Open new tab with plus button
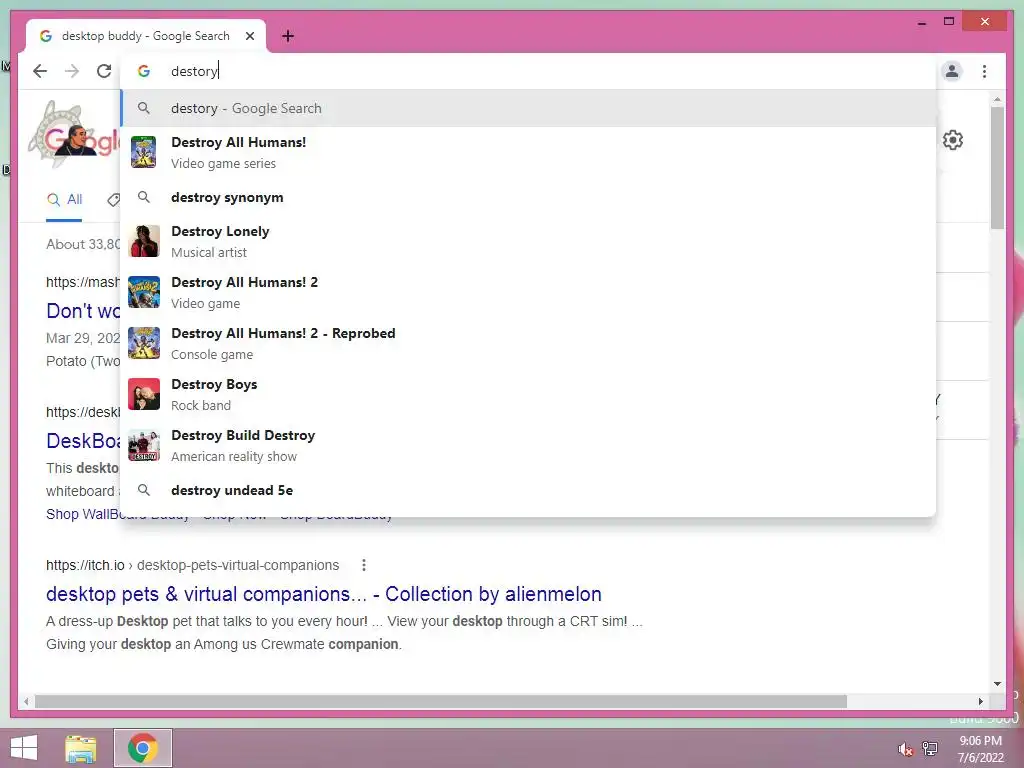1024x768 pixels. click(288, 36)
